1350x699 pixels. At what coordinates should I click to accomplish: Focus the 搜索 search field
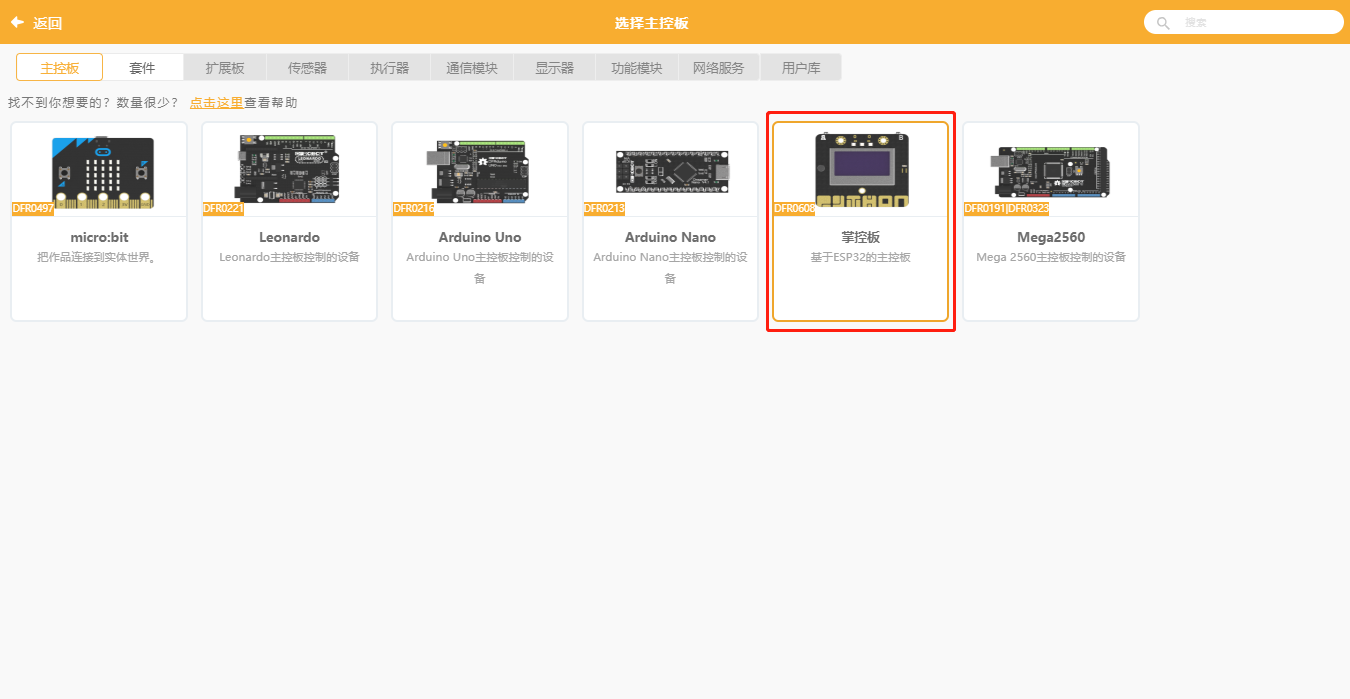[x=1243, y=22]
